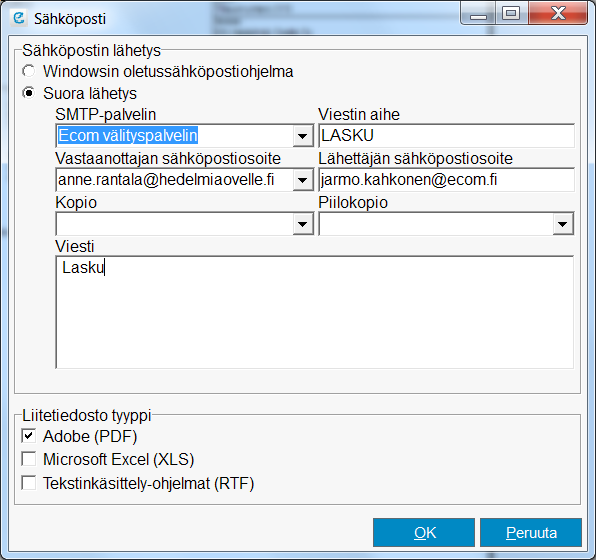Image resolution: width=596 pixels, height=560 pixels.
Task: Uncheck the Adobe (PDF) attachment checkbox
Action: (29, 436)
